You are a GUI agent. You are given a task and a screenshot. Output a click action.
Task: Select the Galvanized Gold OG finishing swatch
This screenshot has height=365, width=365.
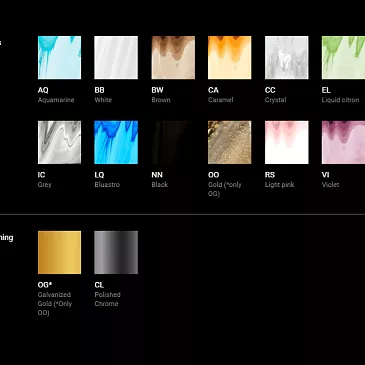(59, 252)
